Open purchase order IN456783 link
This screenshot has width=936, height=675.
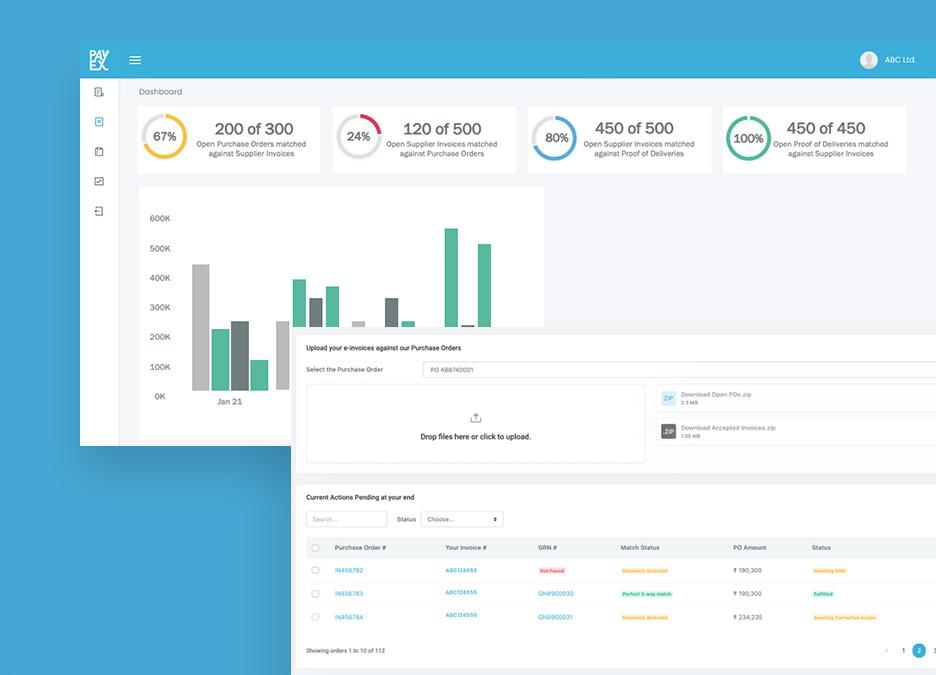pyautogui.click(x=349, y=594)
